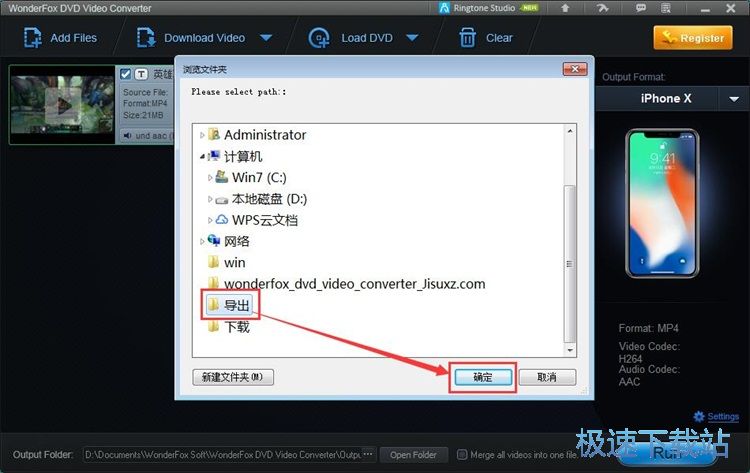Select WPS云文档 cloud item
Image resolution: width=750 pixels, height=473 pixels.
point(264,220)
